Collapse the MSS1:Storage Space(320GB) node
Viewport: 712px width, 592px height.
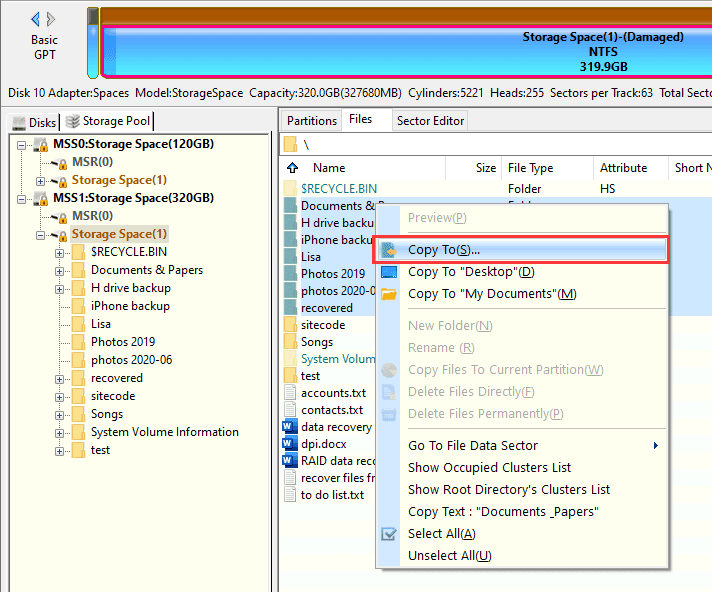click(x=22, y=198)
